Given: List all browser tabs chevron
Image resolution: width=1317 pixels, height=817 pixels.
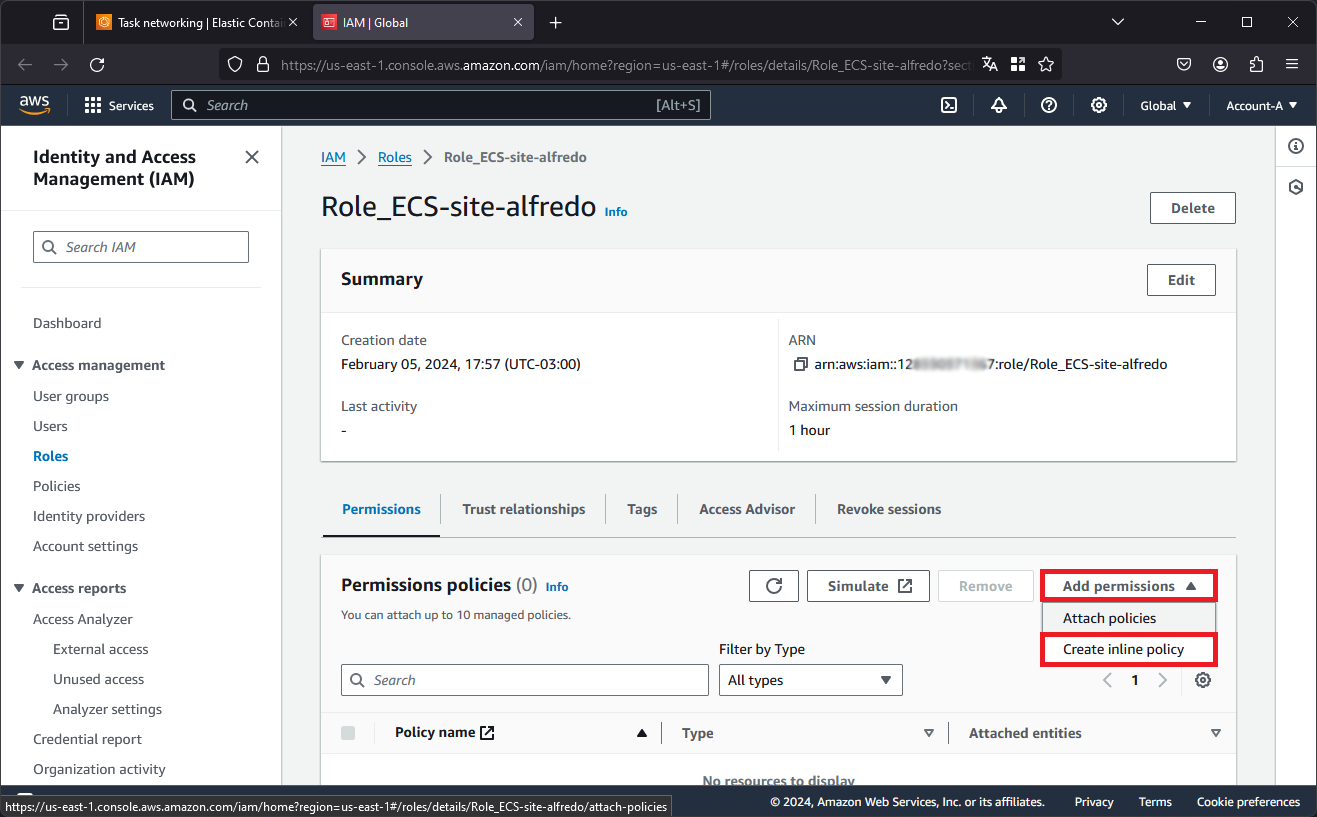Looking at the screenshot, I should (x=1118, y=22).
